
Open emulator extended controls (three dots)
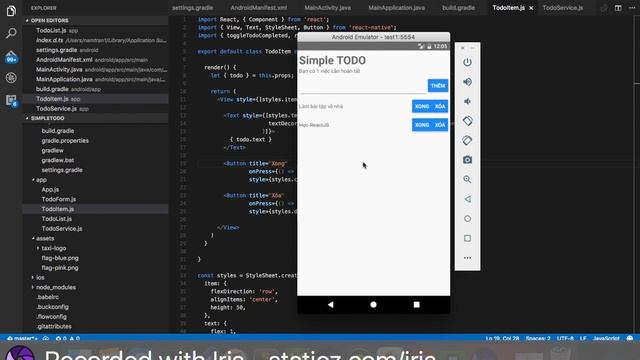coord(467,258)
